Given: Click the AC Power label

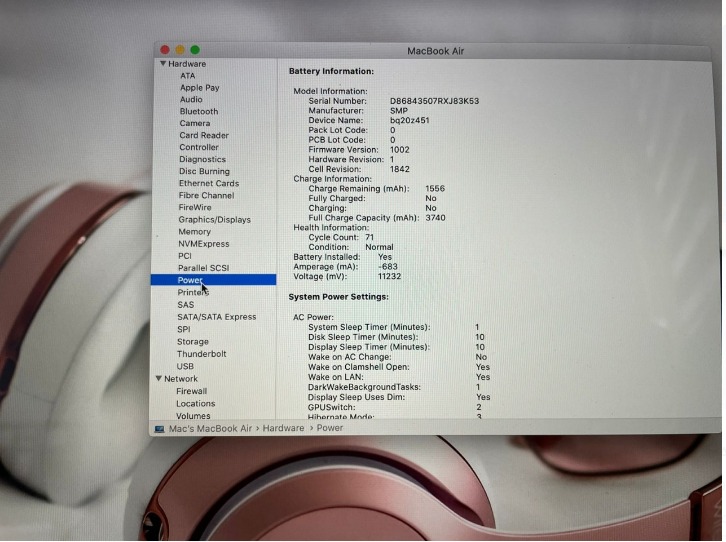Looking at the screenshot, I should pos(313,317).
